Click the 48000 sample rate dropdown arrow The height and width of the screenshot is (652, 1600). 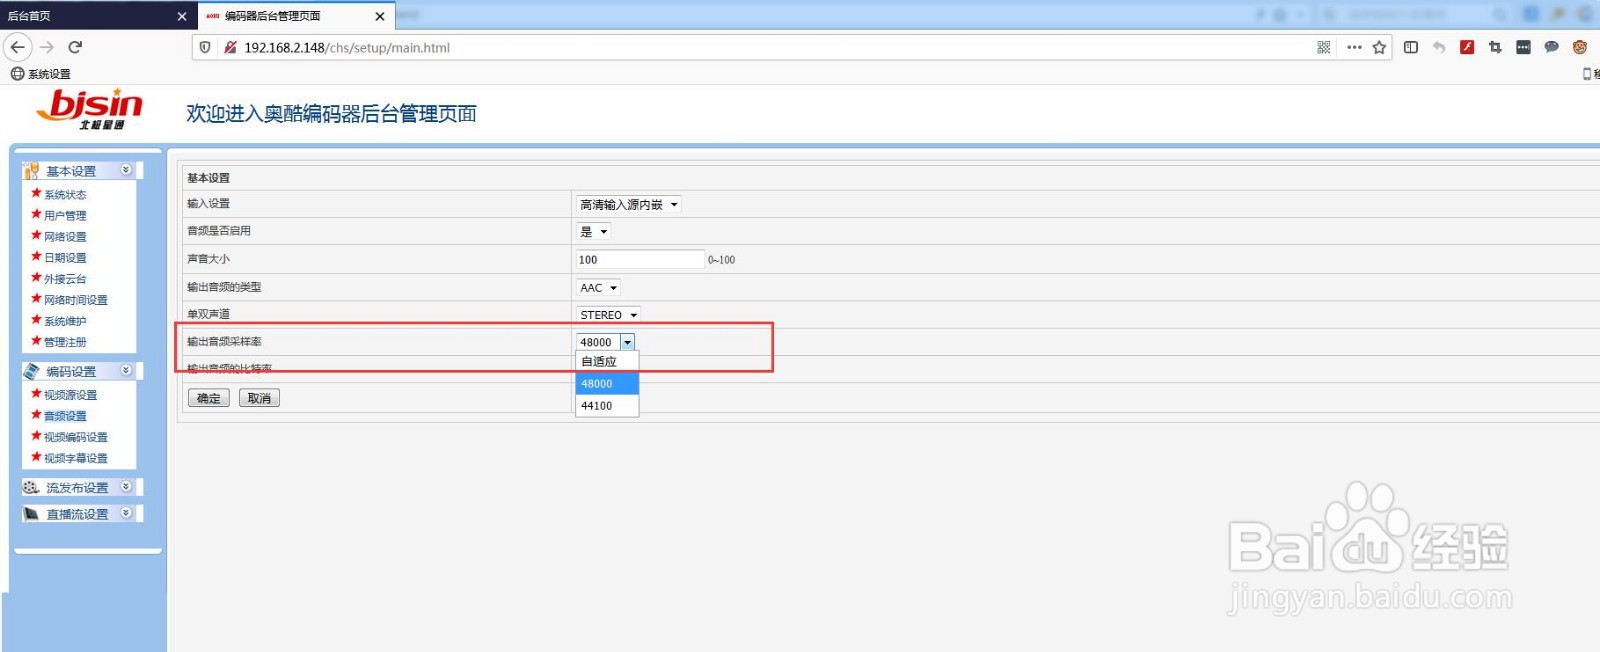pos(627,342)
